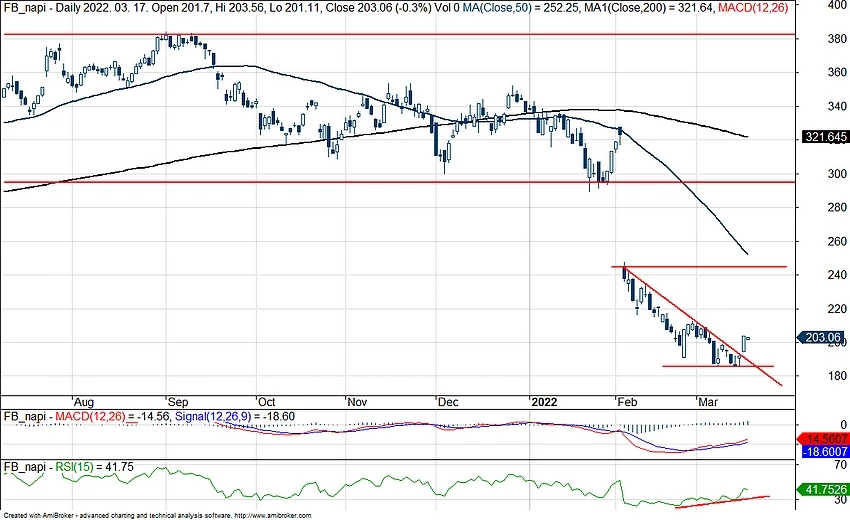Click the short red line at February high
850x520 pixels.
[x=699, y=267]
